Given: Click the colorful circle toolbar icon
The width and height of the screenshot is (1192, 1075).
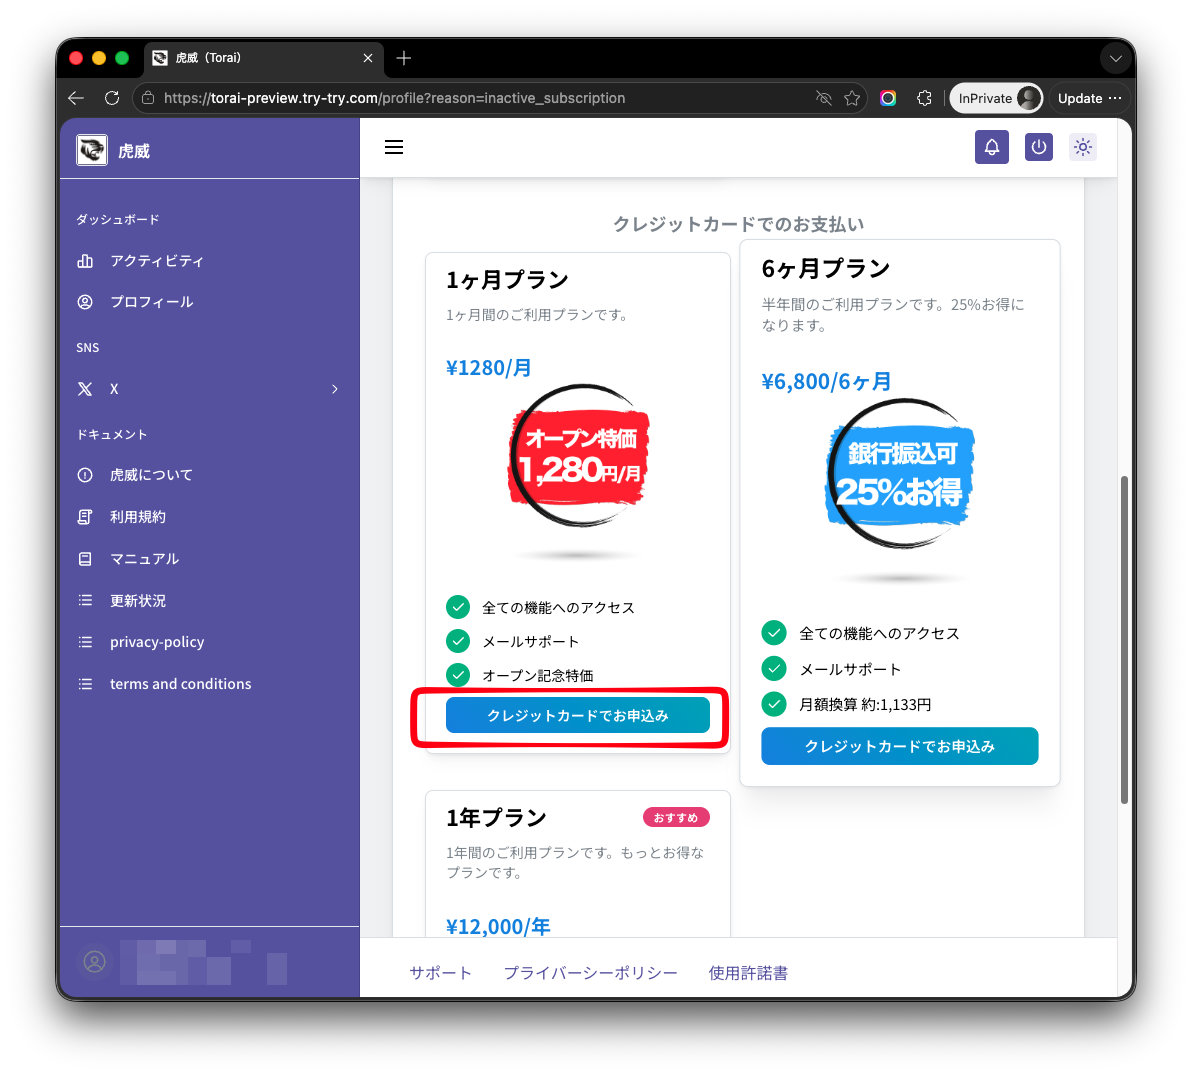Looking at the screenshot, I should [x=888, y=98].
